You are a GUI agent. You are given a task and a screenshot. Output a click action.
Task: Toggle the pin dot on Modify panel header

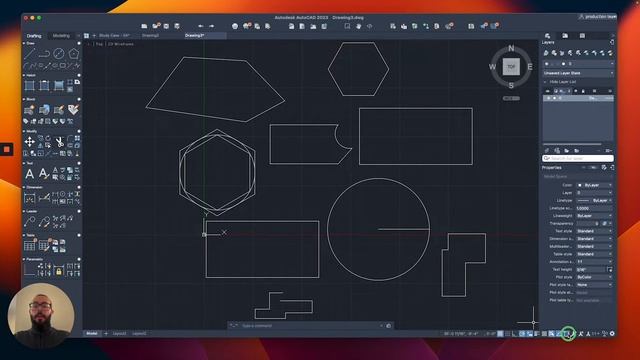coord(79,131)
